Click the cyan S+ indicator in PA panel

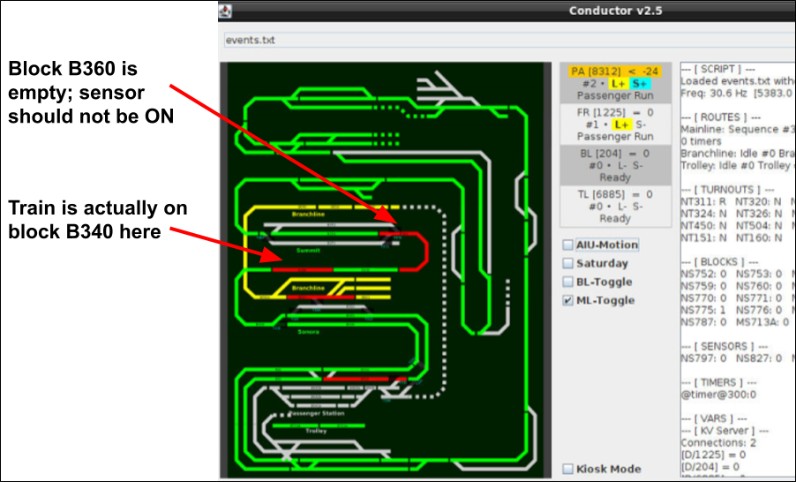[638, 85]
